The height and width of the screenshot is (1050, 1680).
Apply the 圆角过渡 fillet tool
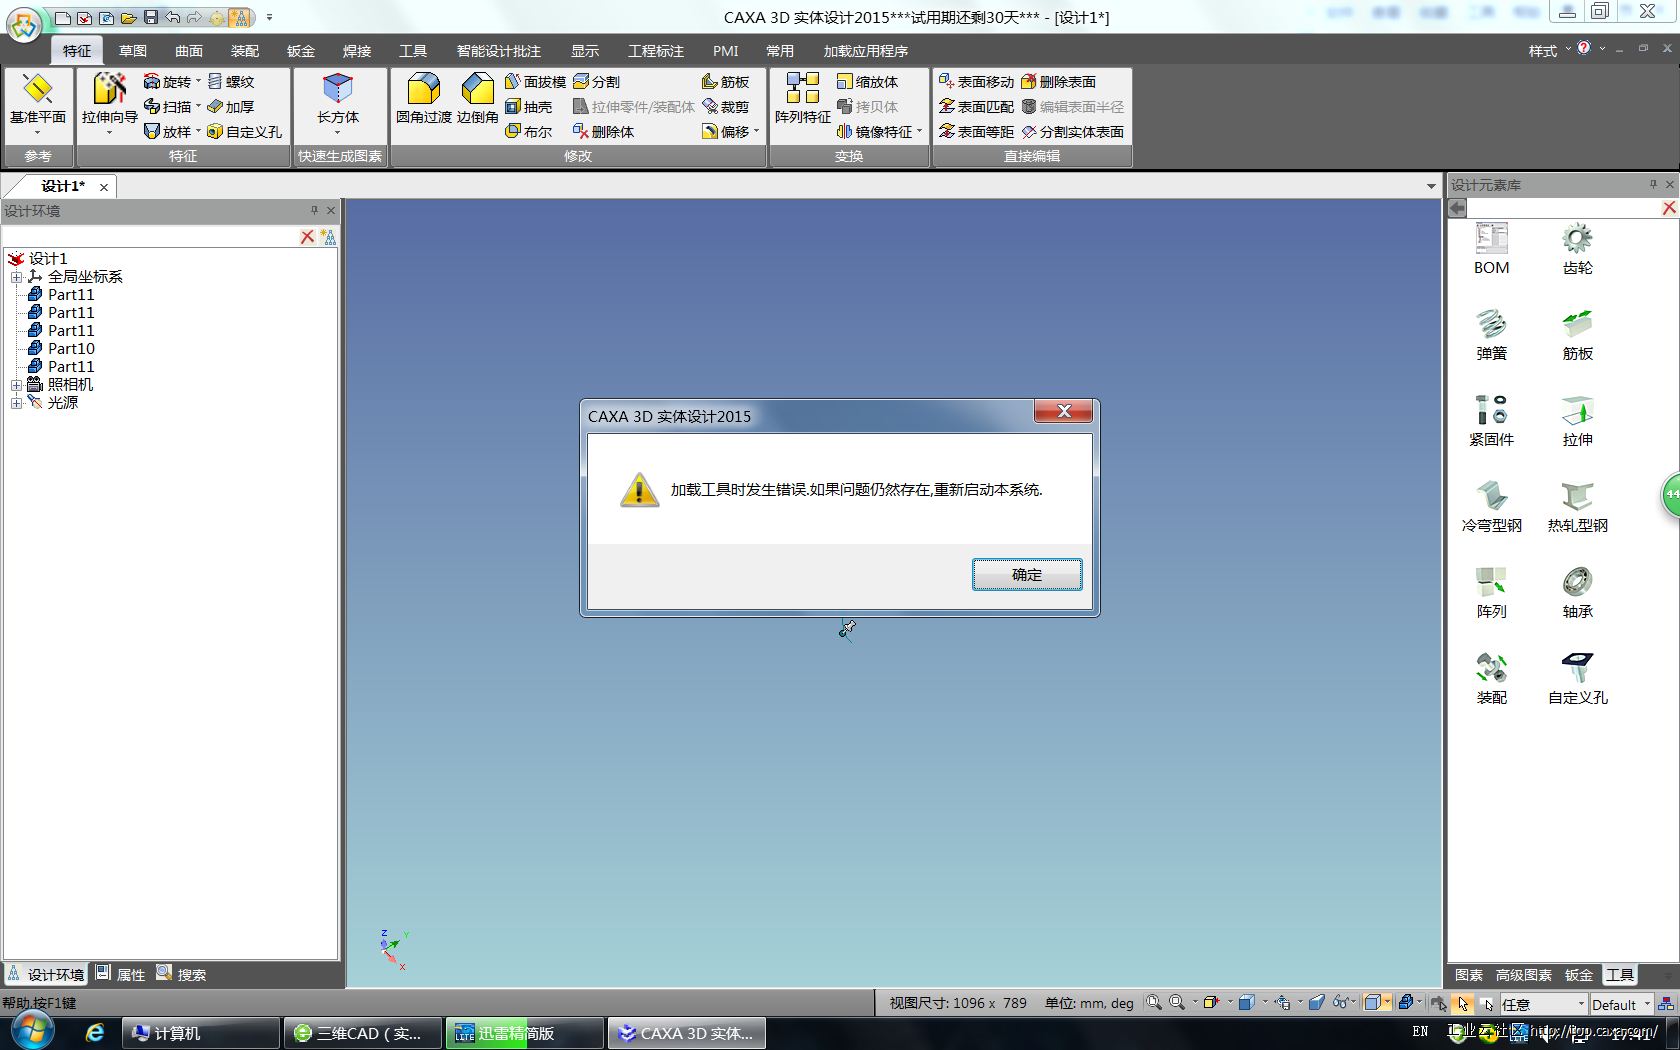point(424,100)
